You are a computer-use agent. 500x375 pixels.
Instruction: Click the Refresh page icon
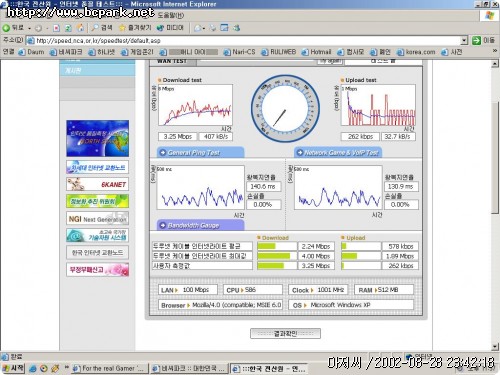[x=68, y=28]
